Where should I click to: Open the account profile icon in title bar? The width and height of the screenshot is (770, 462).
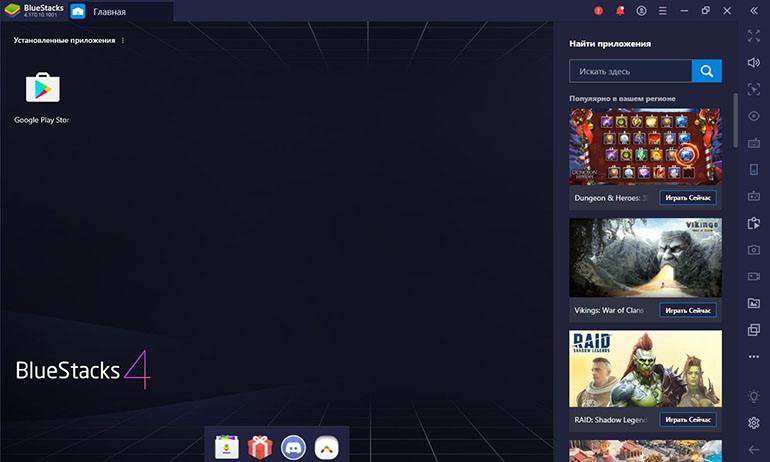click(x=641, y=11)
